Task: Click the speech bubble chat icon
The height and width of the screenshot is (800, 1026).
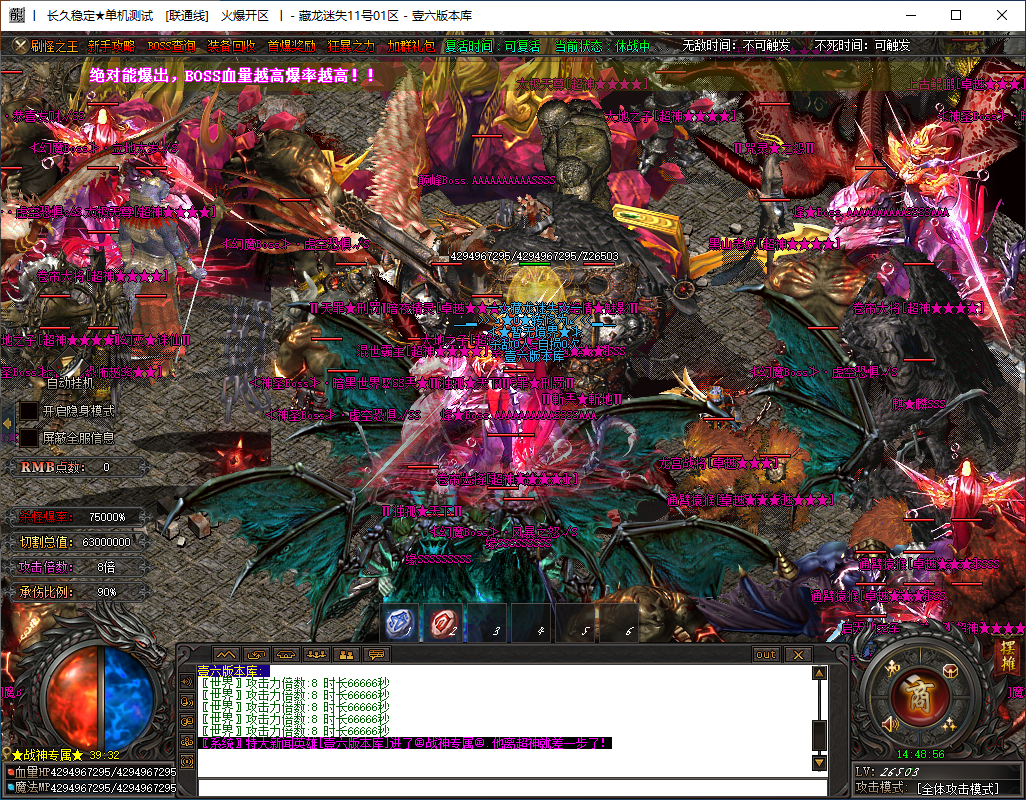Action: (x=376, y=654)
